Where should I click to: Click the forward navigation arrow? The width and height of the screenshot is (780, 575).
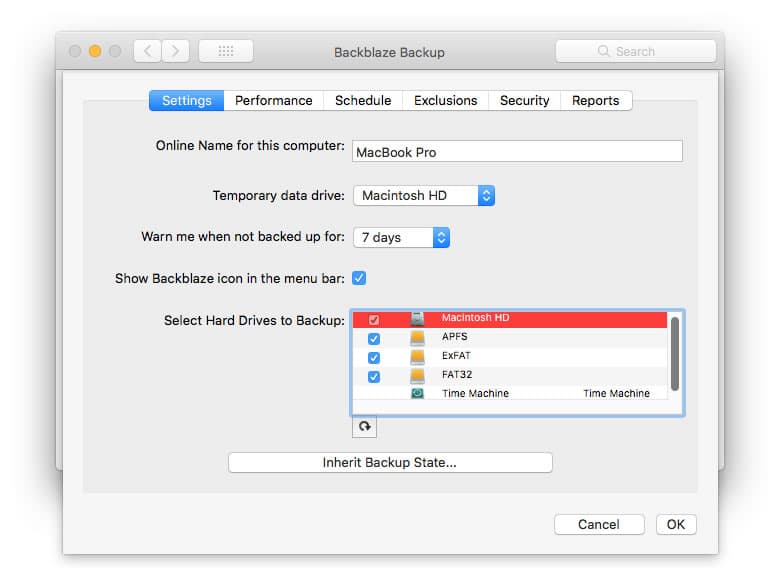(175, 51)
